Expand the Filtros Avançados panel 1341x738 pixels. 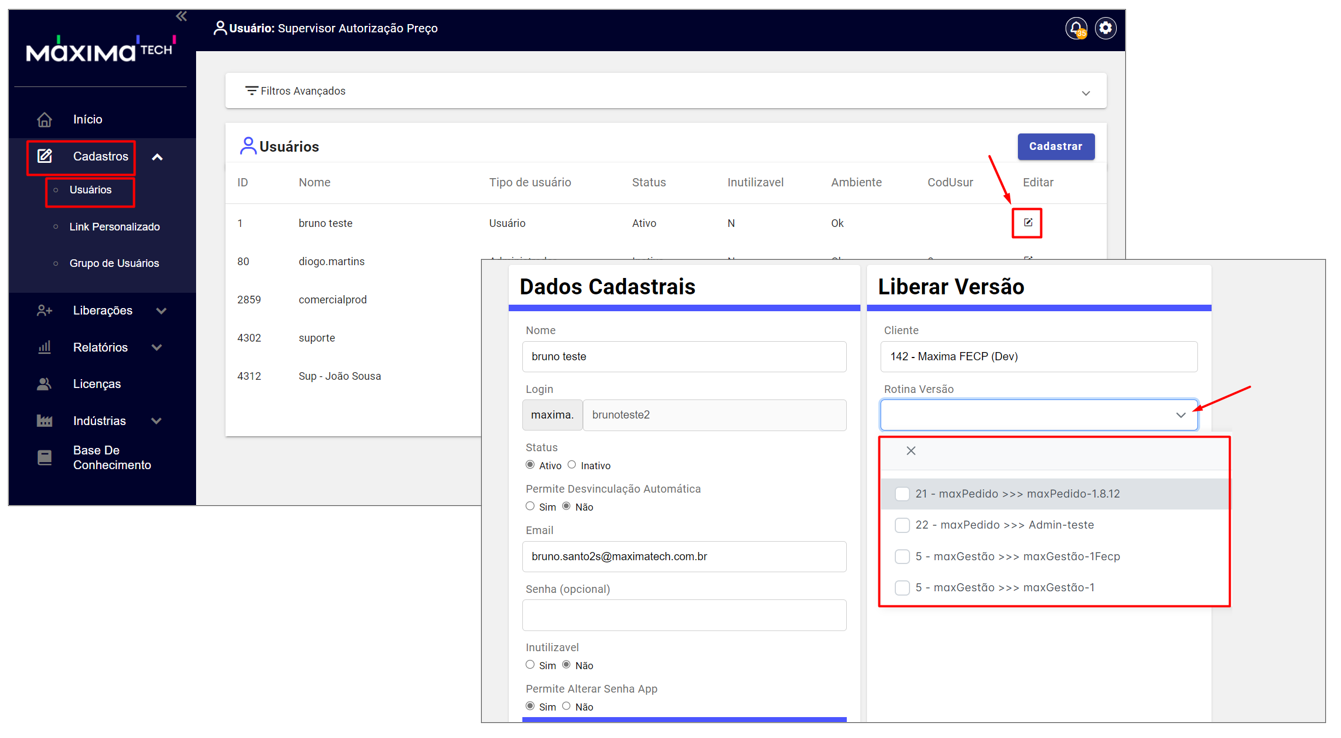[1085, 93]
